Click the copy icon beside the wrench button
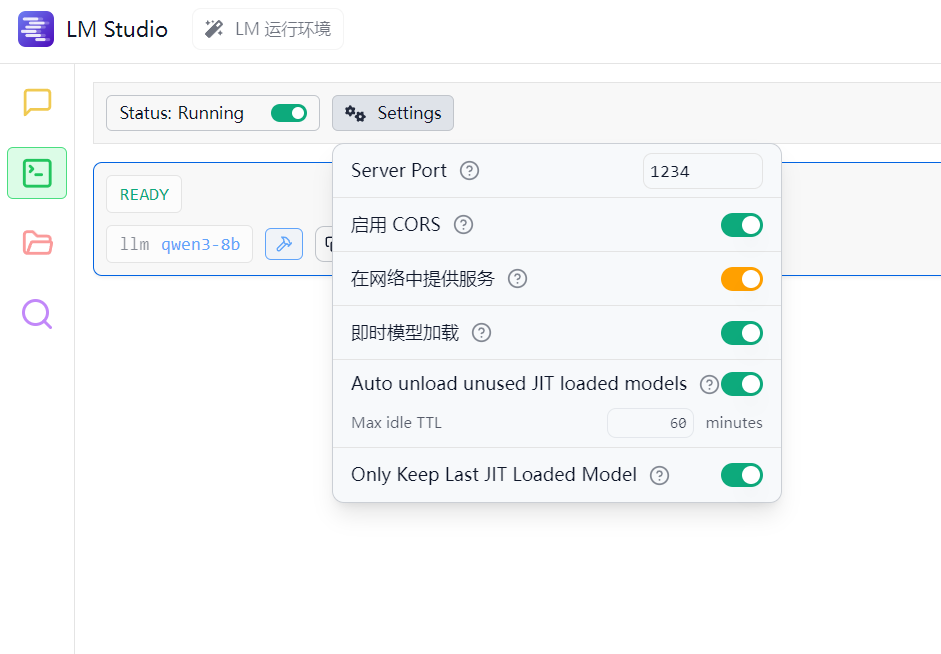This screenshot has height=654, width=941. [325, 244]
